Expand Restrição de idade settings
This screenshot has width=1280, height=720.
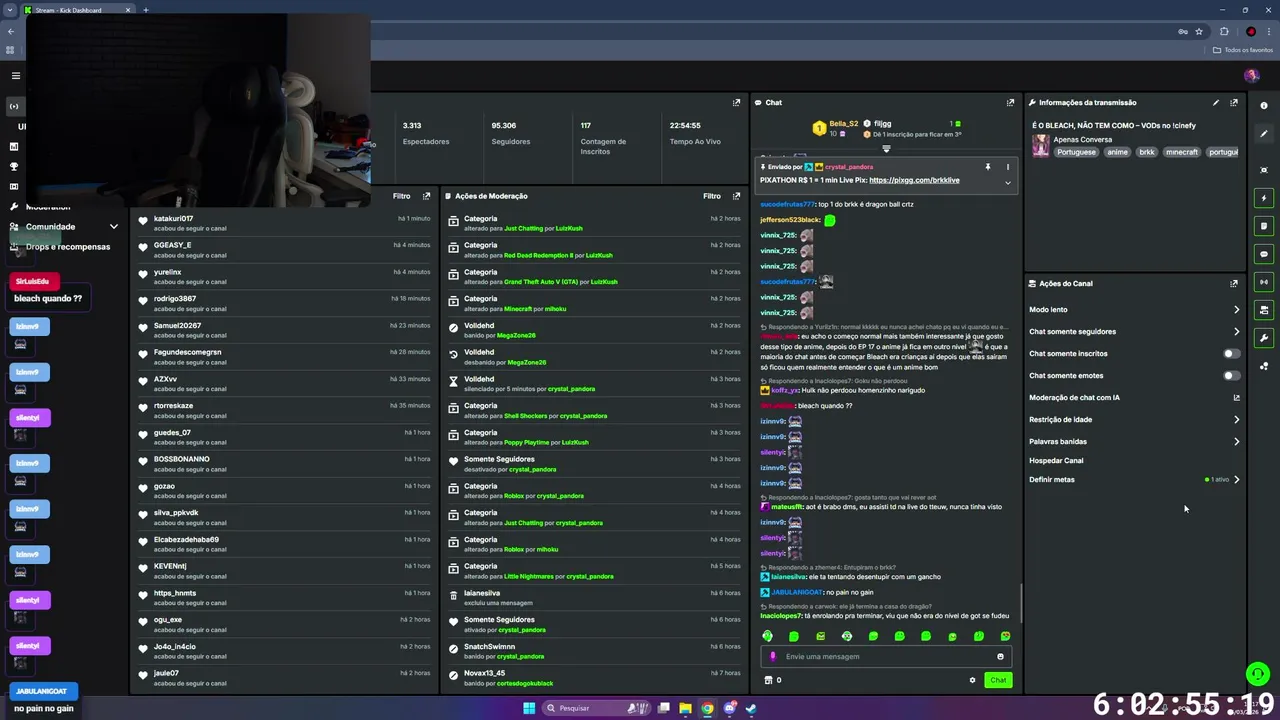pos(1134,420)
